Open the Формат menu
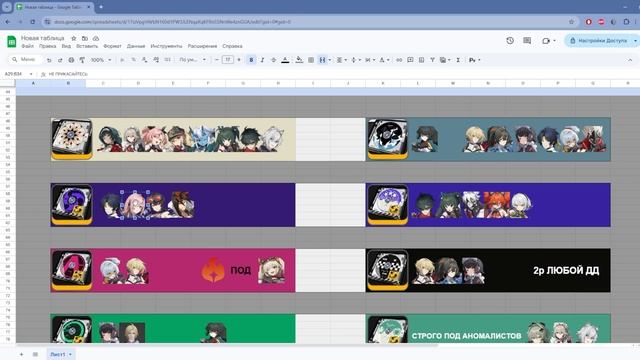Image resolution: width=640 pixels, height=360 pixels. tap(112, 46)
